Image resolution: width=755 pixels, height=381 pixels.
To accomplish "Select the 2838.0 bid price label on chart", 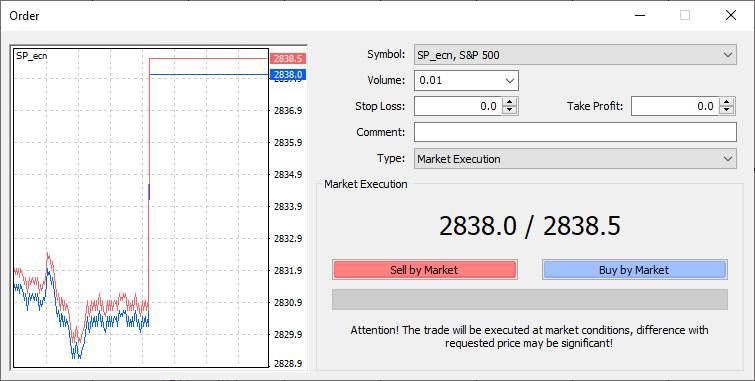I will 288,75.
